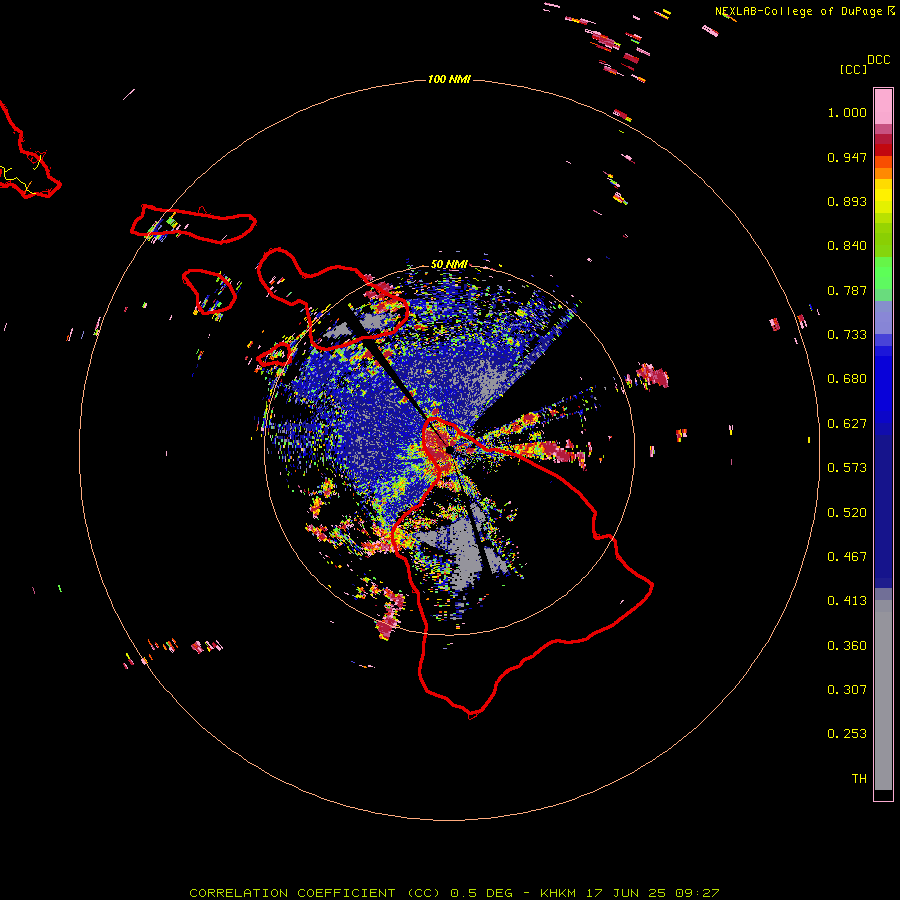Click the 0.413 scale value
Image resolution: width=900 pixels, height=900 pixels.
(847, 601)
